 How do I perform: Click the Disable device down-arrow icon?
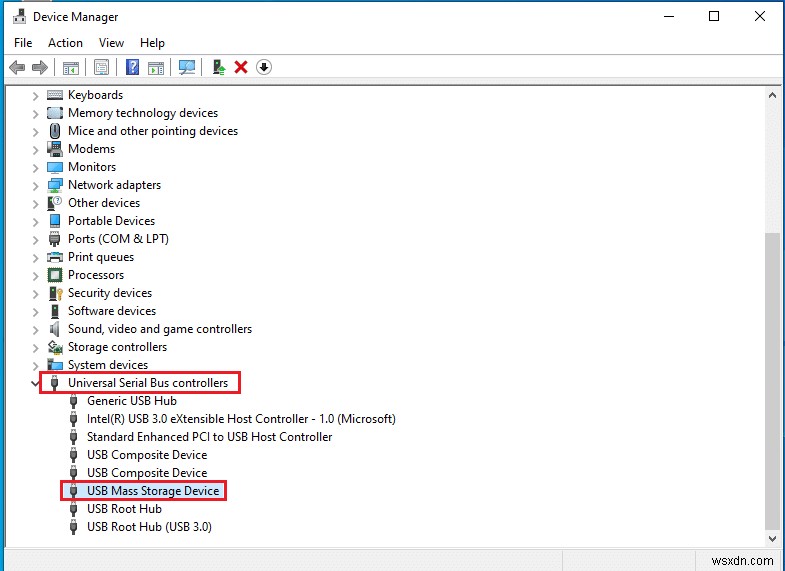[x=264, y=67]
